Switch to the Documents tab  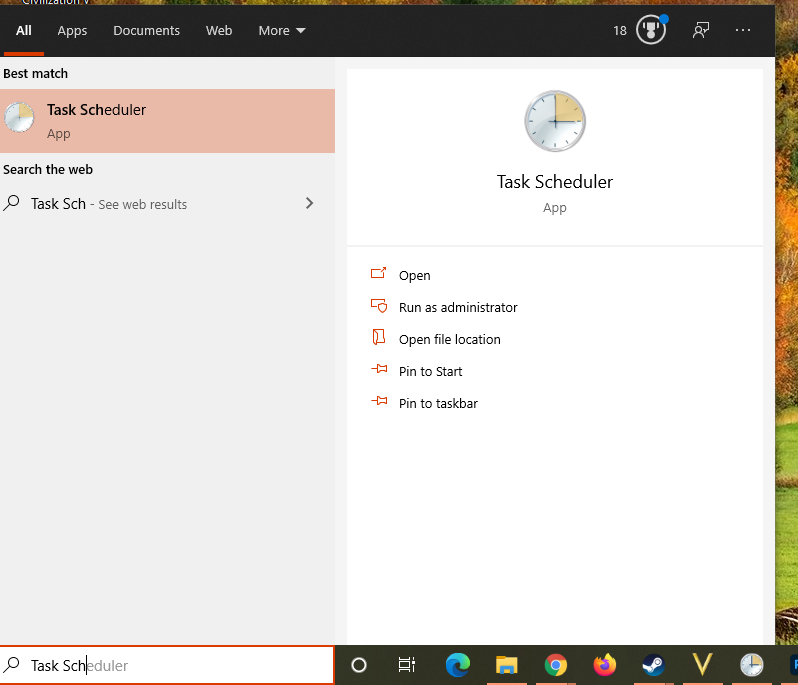(x=147, y=31)
